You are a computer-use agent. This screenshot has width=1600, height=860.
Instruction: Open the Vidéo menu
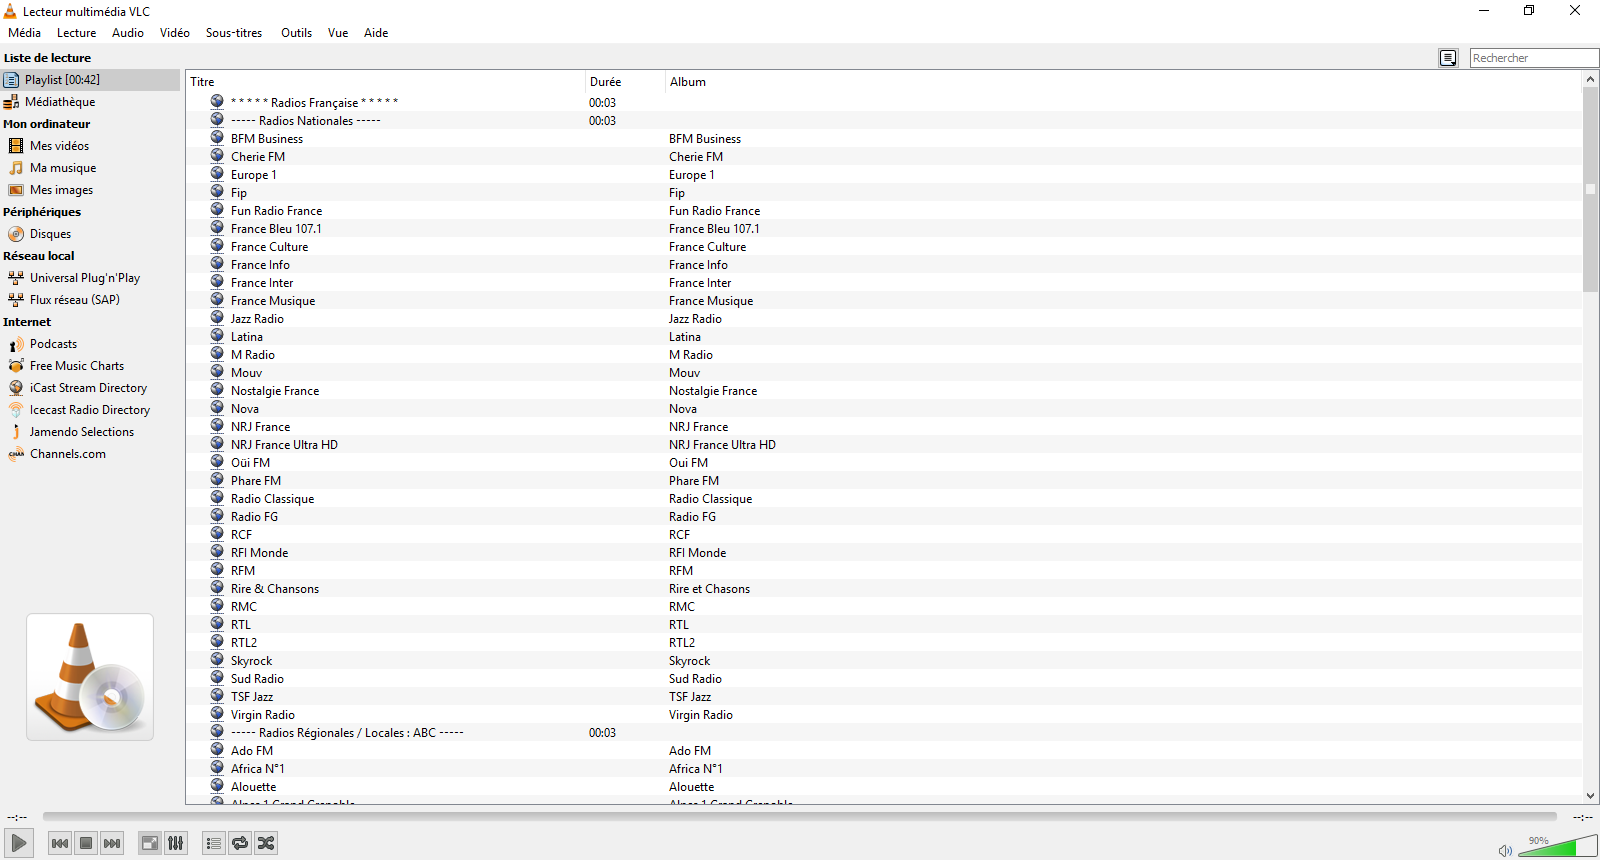pos(175,33)
